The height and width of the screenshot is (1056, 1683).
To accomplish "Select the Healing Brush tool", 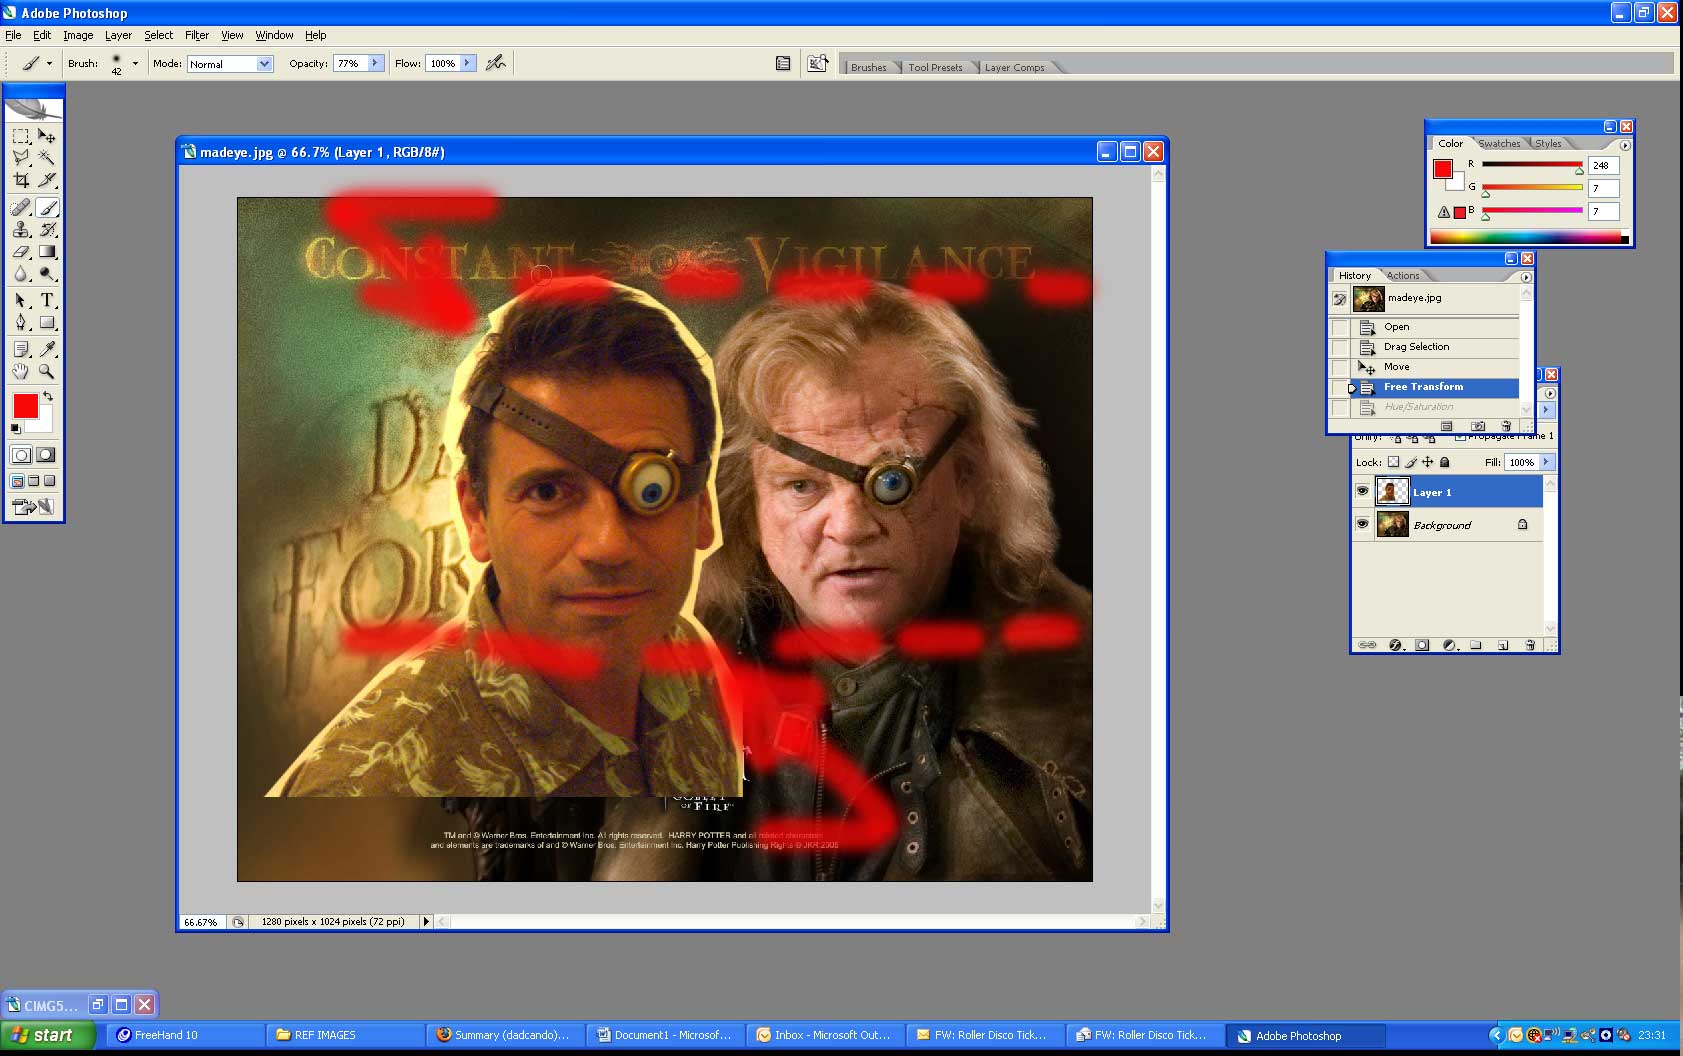I will pos(21,208).
